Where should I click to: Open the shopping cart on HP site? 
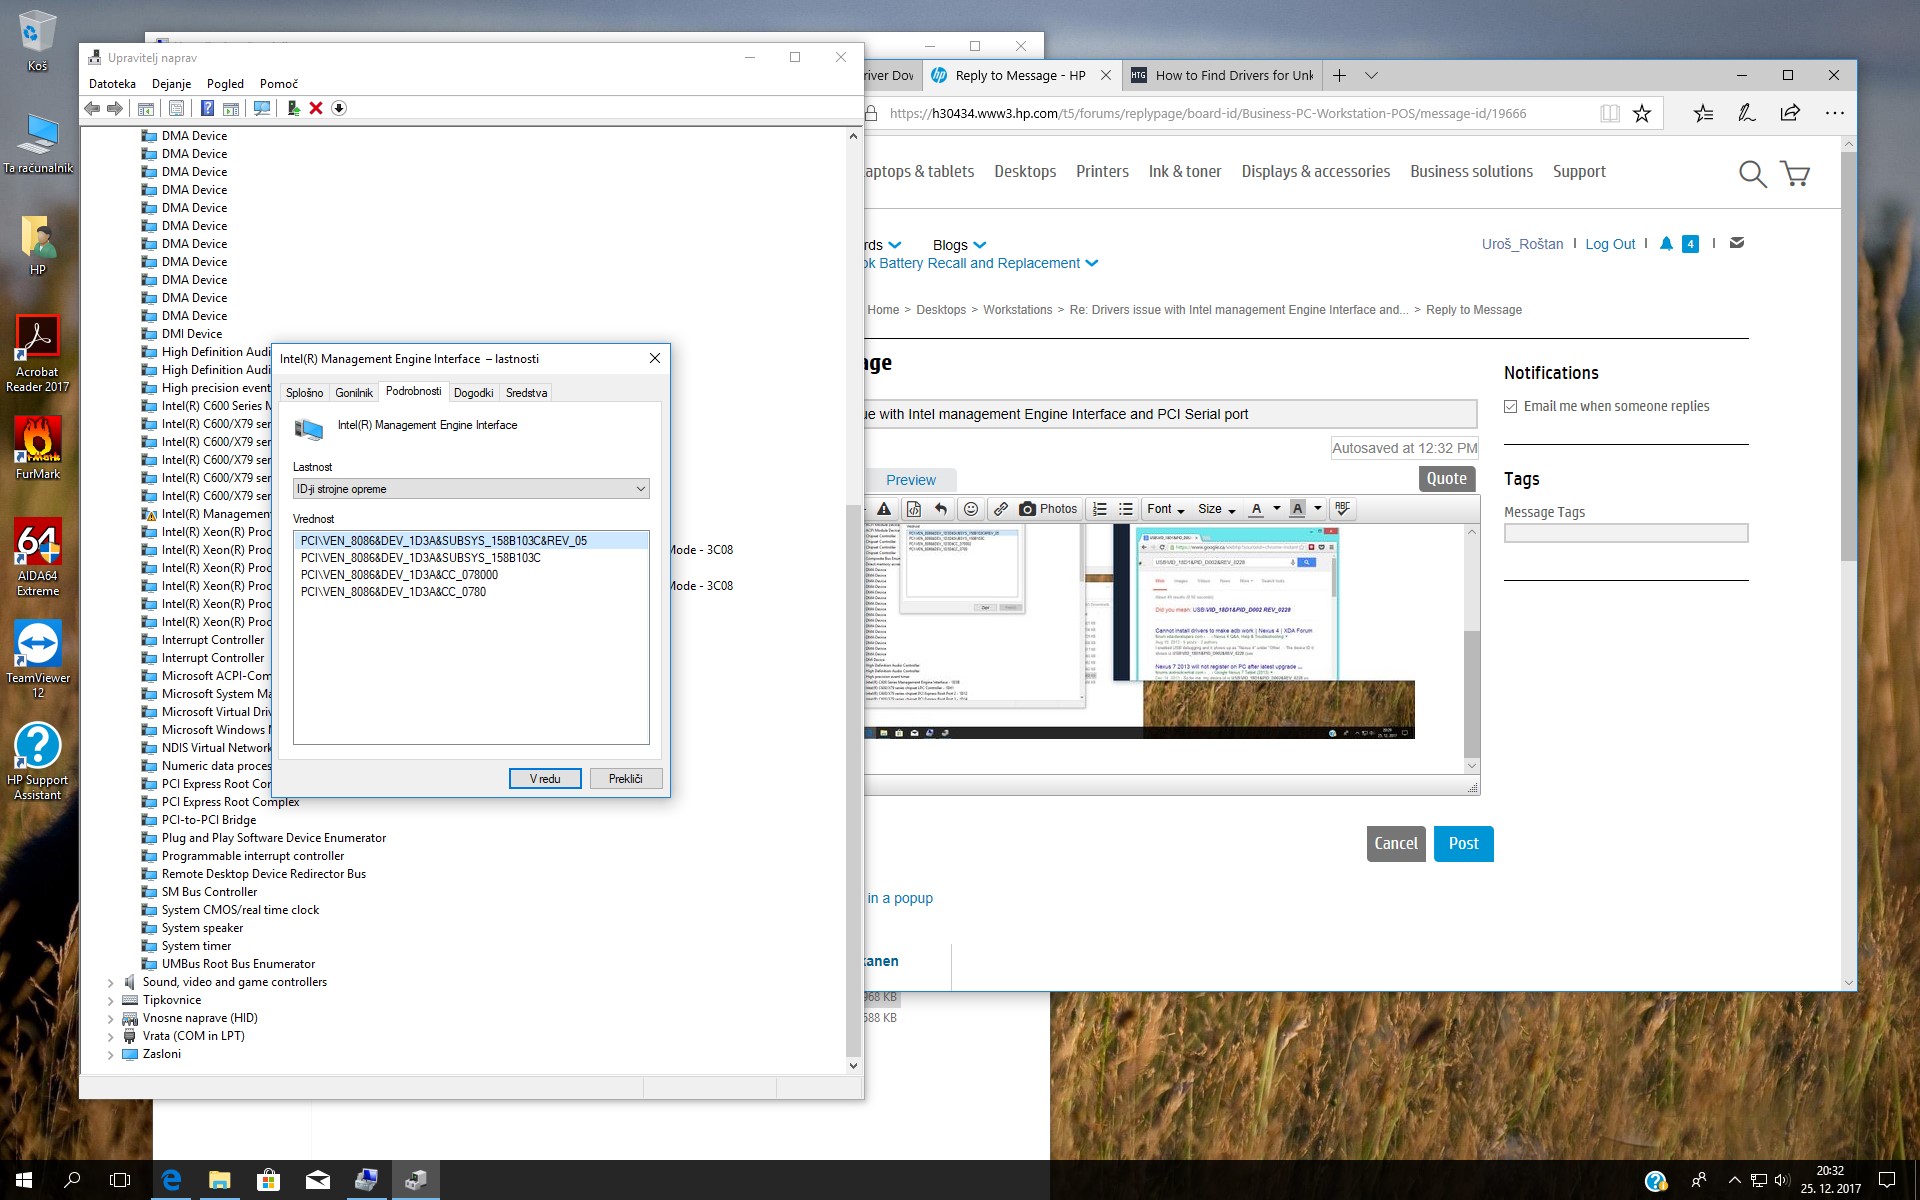click(x=1796, y=174)
